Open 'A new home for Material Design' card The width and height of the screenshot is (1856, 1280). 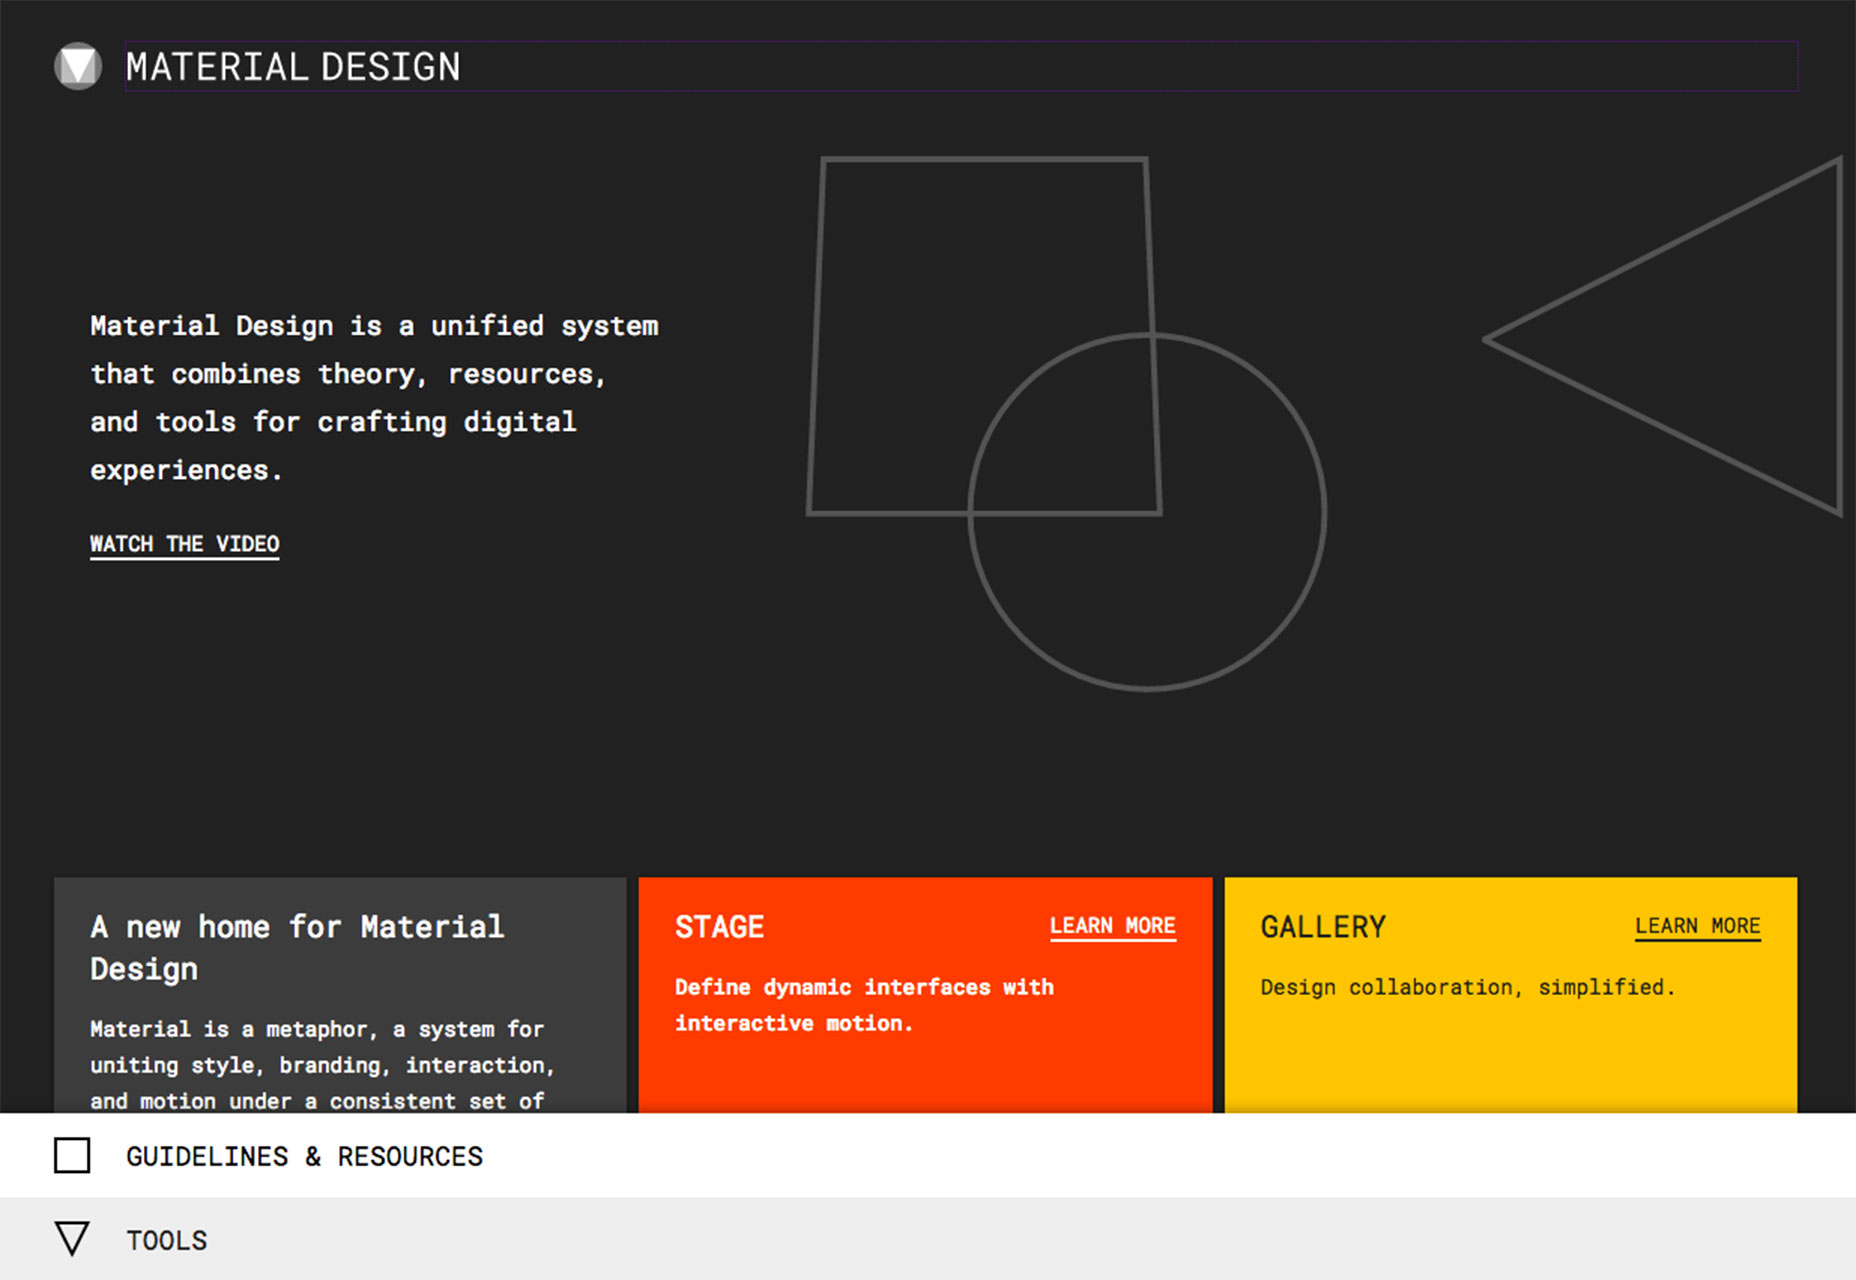pyautogui.click(x=340, y=995)
